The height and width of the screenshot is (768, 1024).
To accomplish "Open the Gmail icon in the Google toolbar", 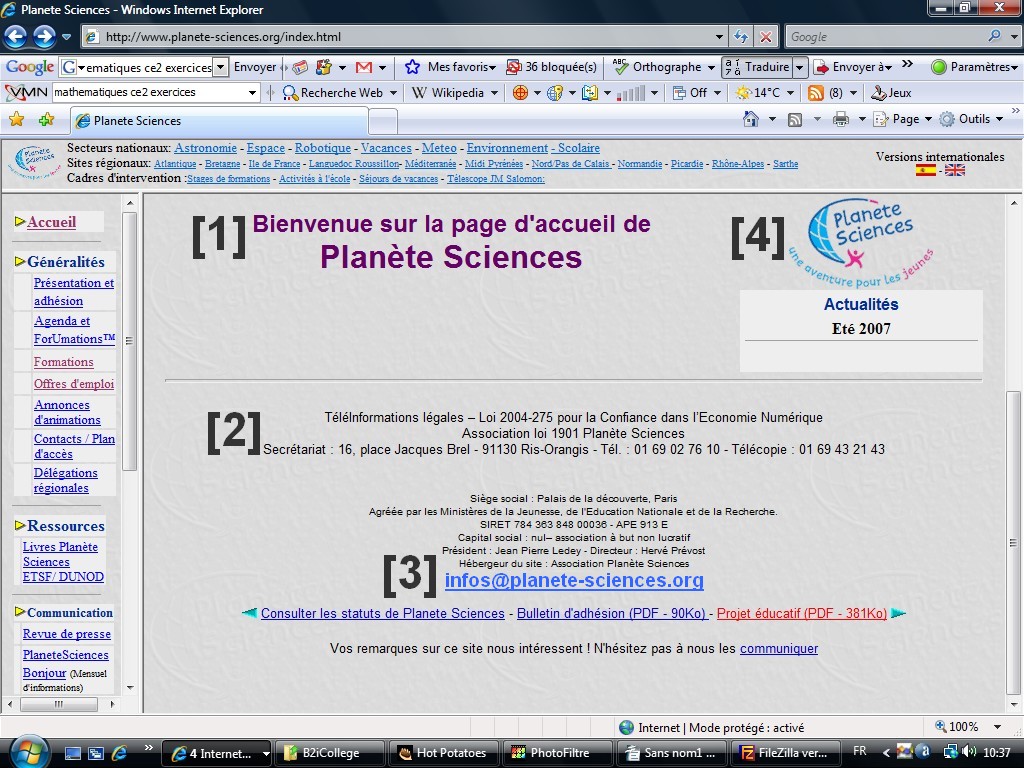I will tap(364, 67).
